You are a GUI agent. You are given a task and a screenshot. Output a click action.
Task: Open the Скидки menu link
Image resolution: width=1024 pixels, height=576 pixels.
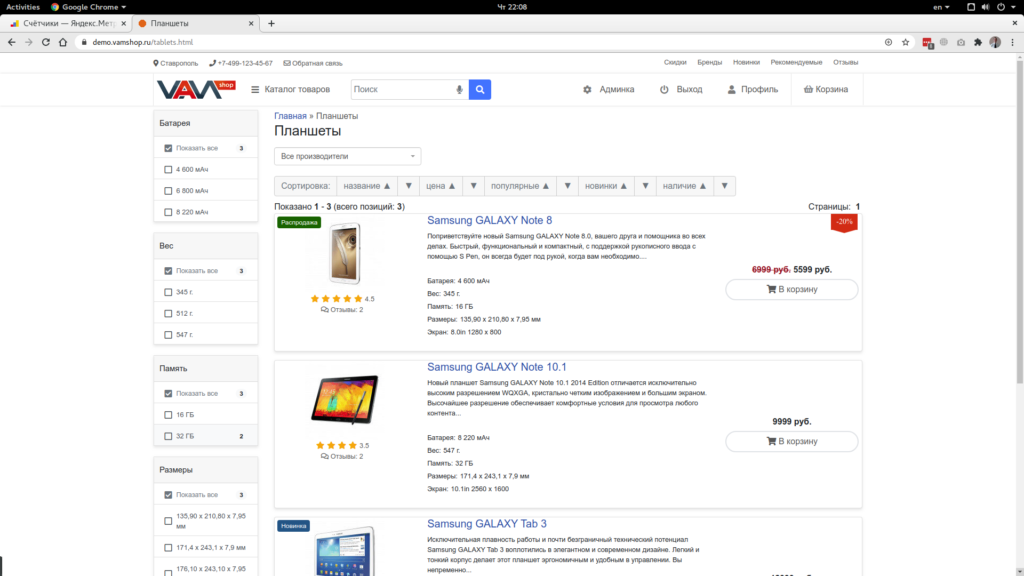[675, 63]
